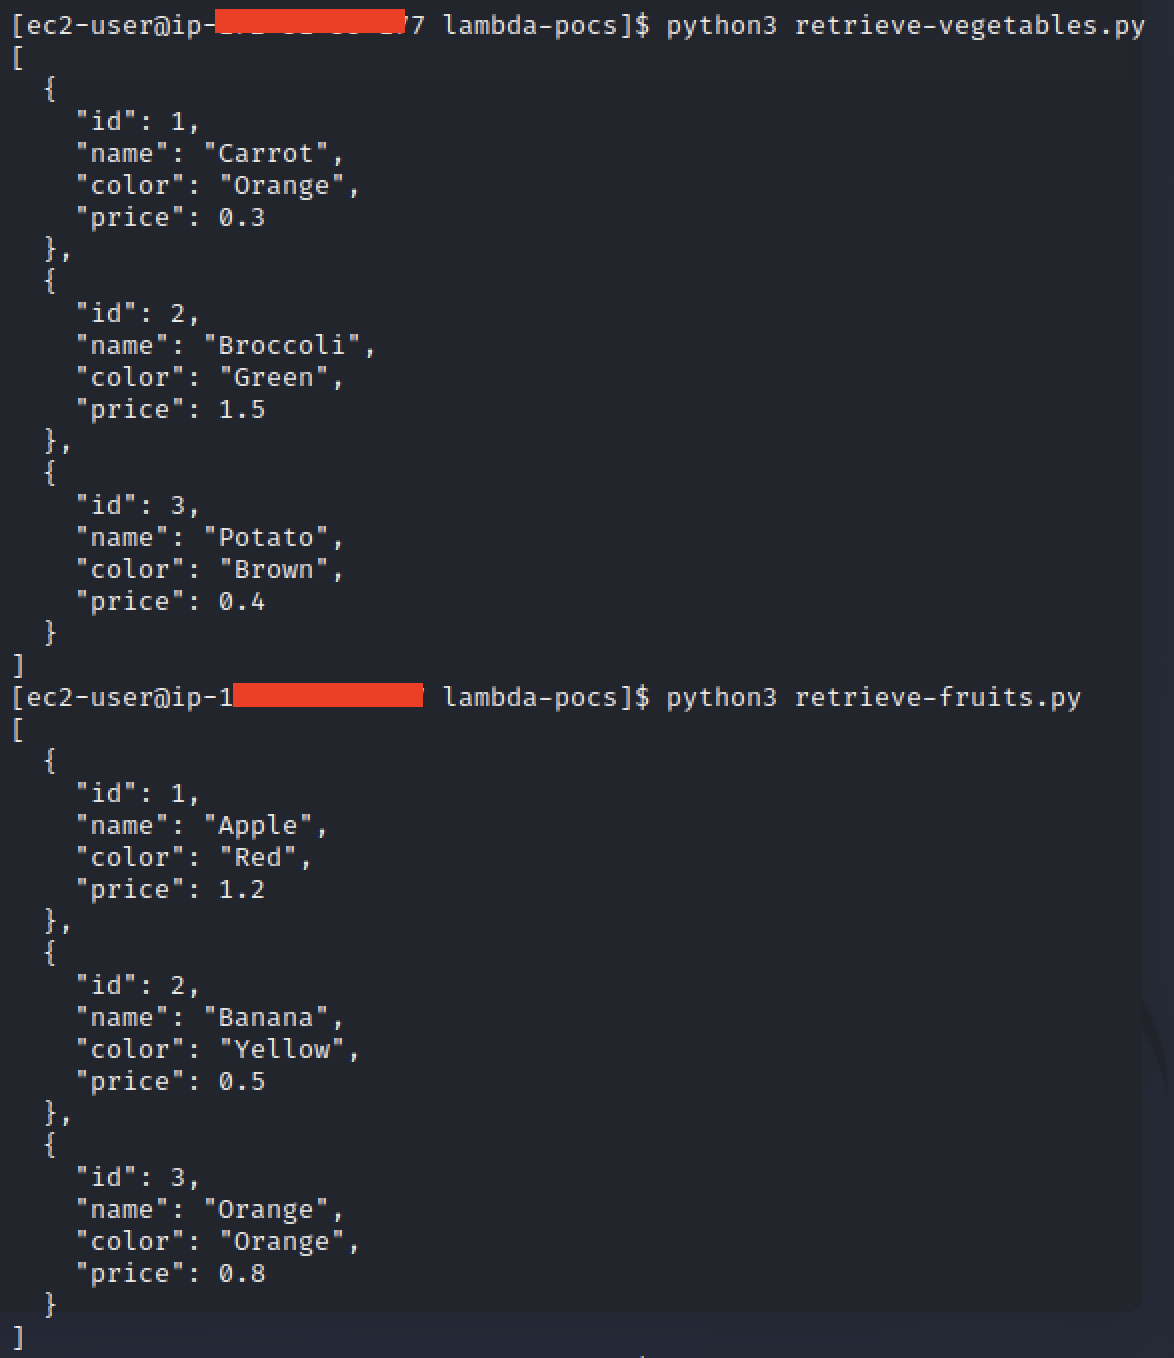Click the "Broccoli" name value
The image size is (1174, 1358).
coord(282,345)
